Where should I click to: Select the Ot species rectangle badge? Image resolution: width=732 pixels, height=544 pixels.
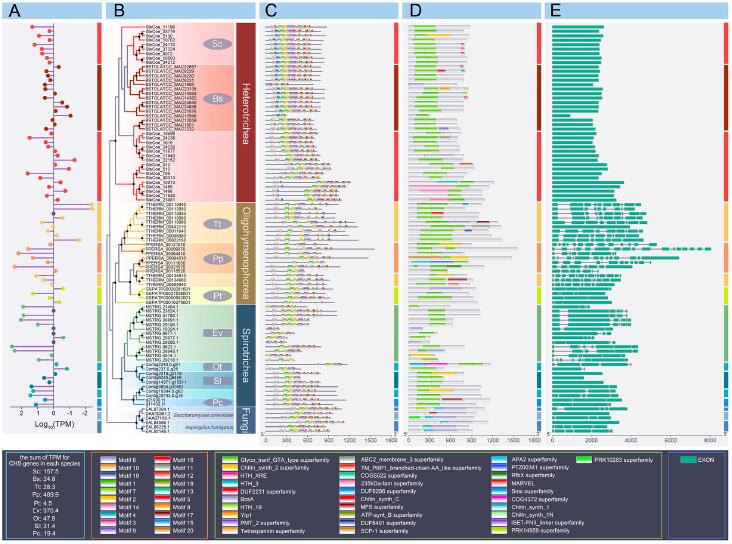[218, 366]
